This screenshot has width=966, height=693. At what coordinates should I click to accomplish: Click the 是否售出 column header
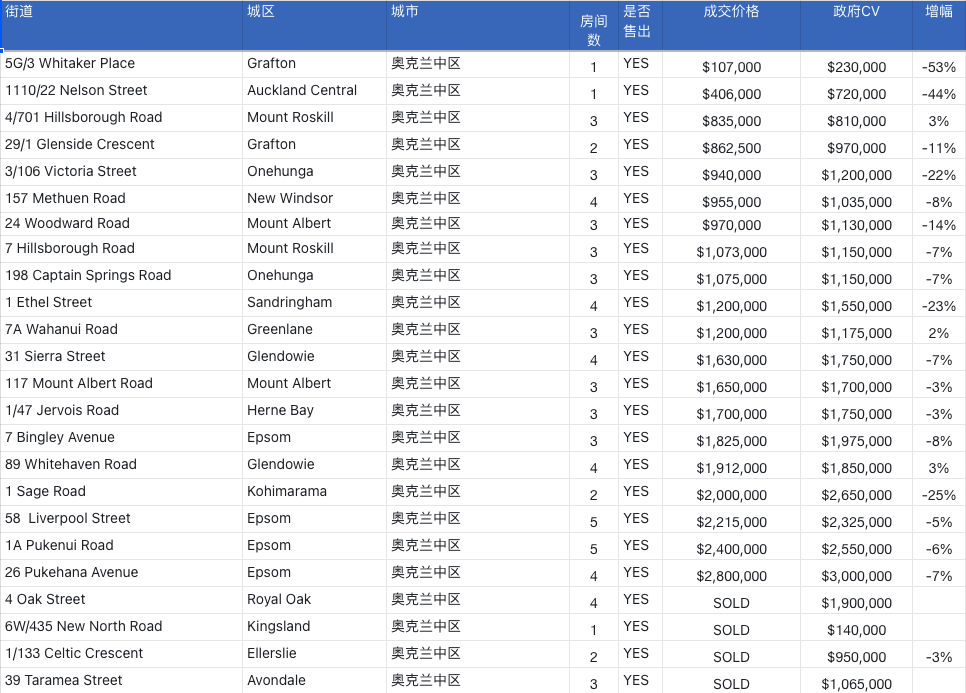pos(641,25)
